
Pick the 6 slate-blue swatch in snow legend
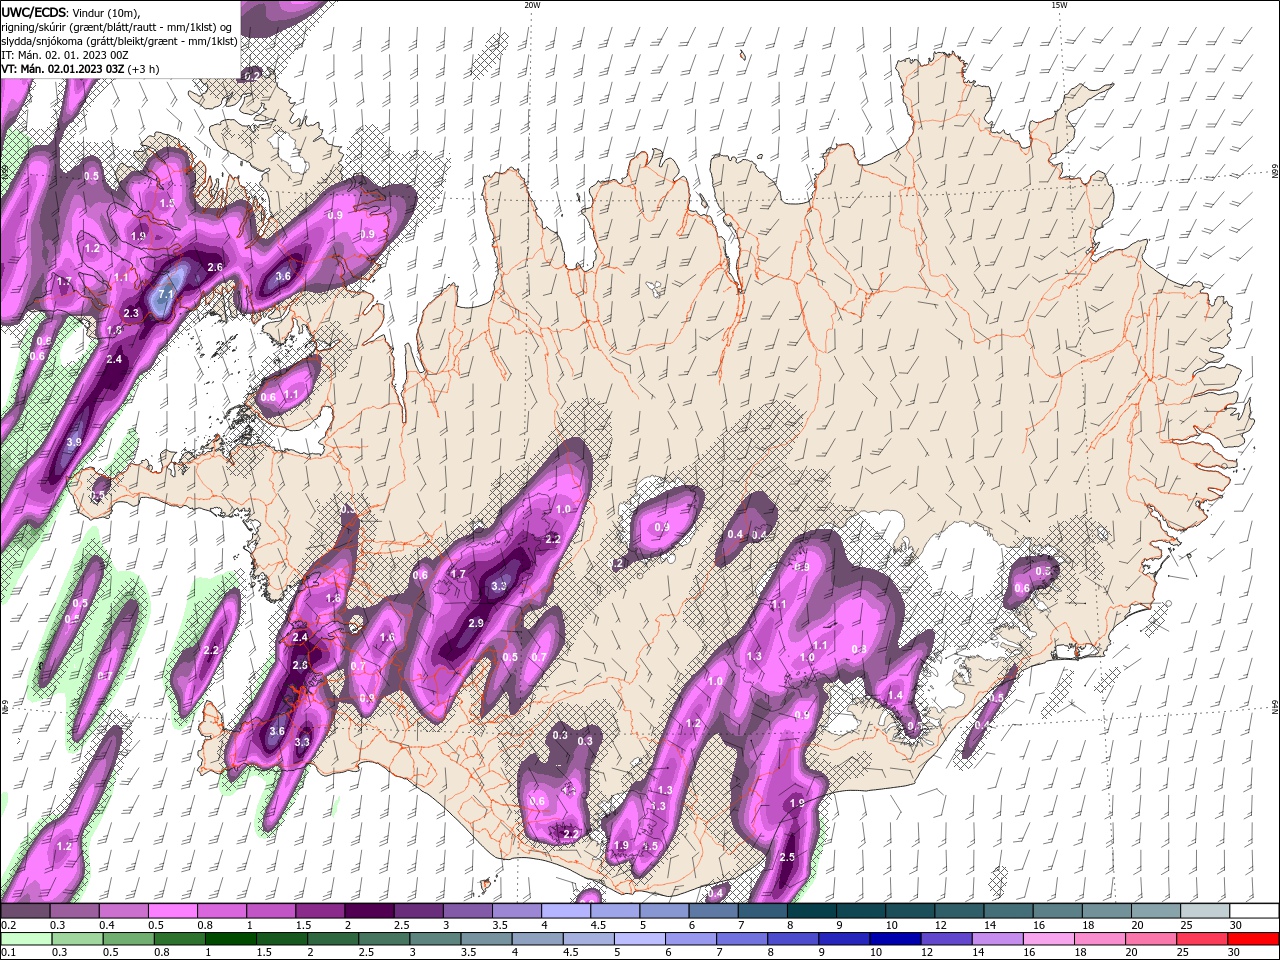point(714,911)
